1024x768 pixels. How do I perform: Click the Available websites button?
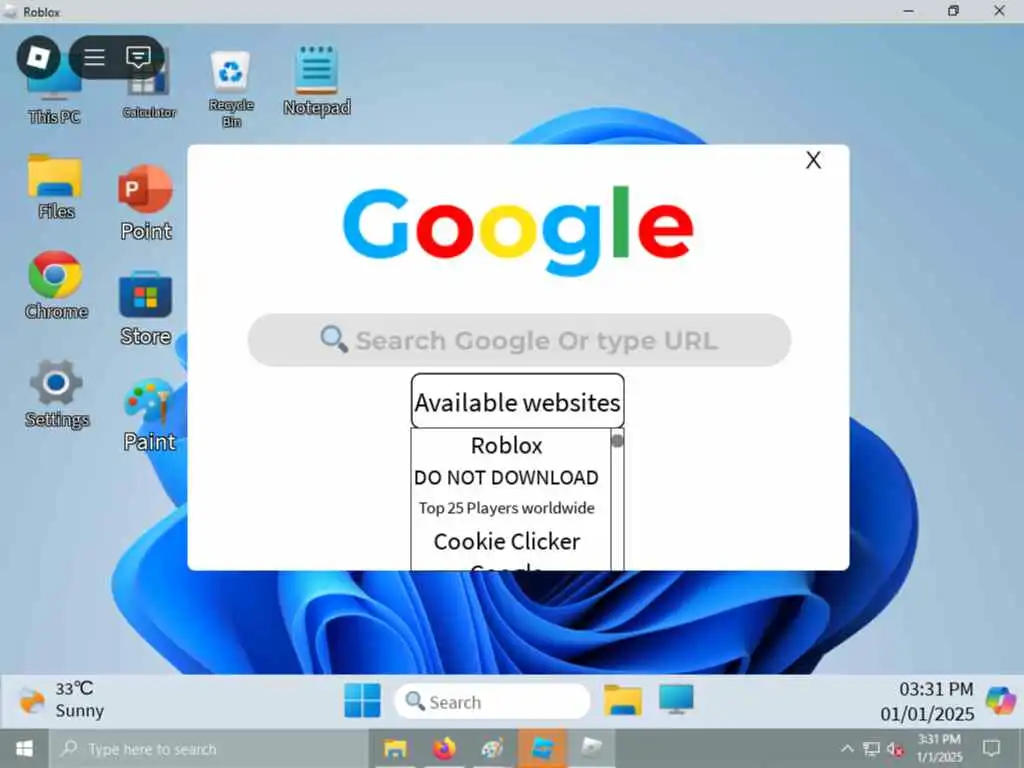[x=517, y=401]
